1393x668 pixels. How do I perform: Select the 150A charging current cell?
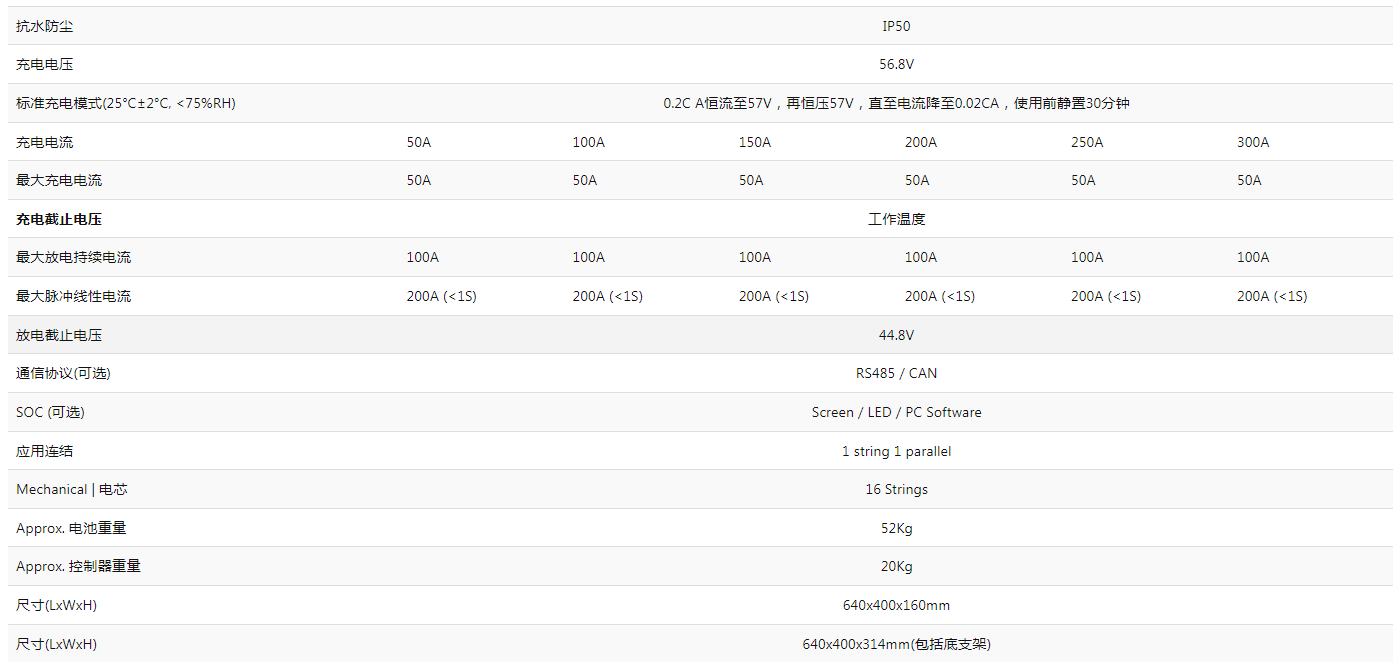[x=755, y=142]
